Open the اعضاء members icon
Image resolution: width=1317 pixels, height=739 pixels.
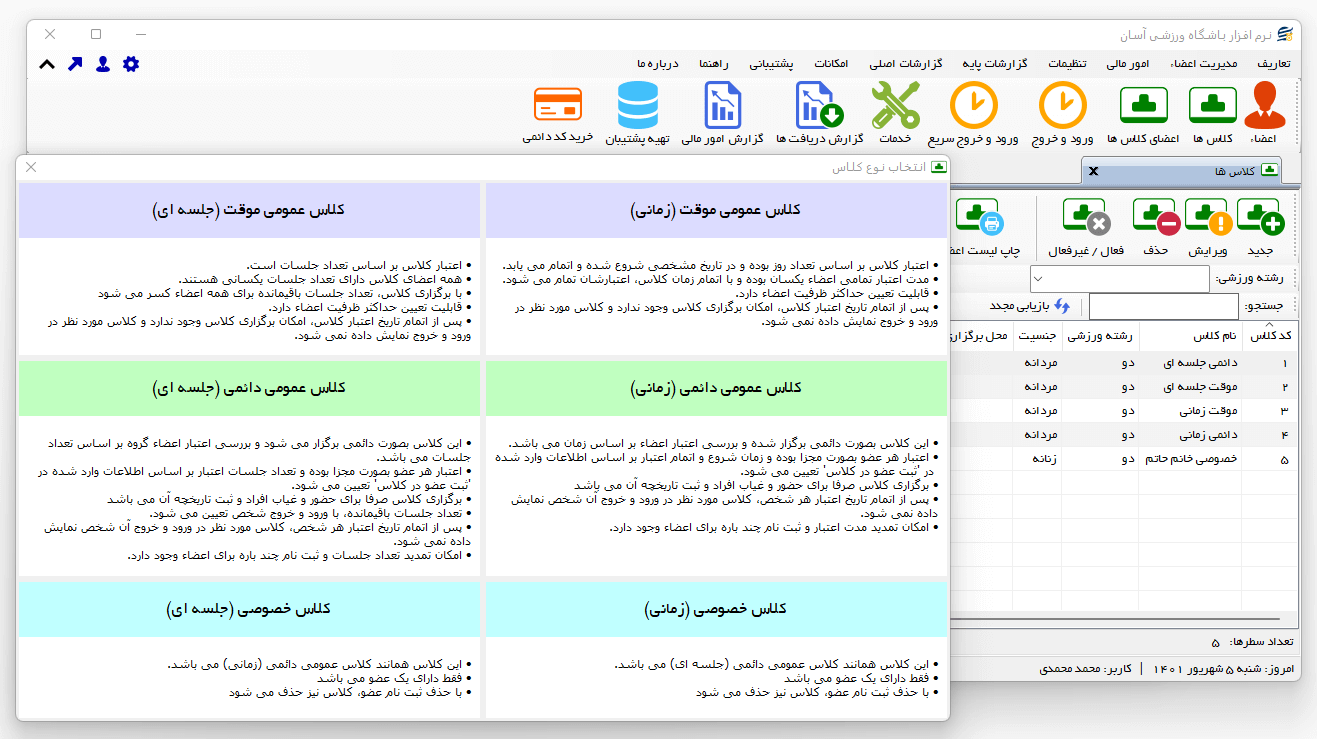[x=1264, y=113]
